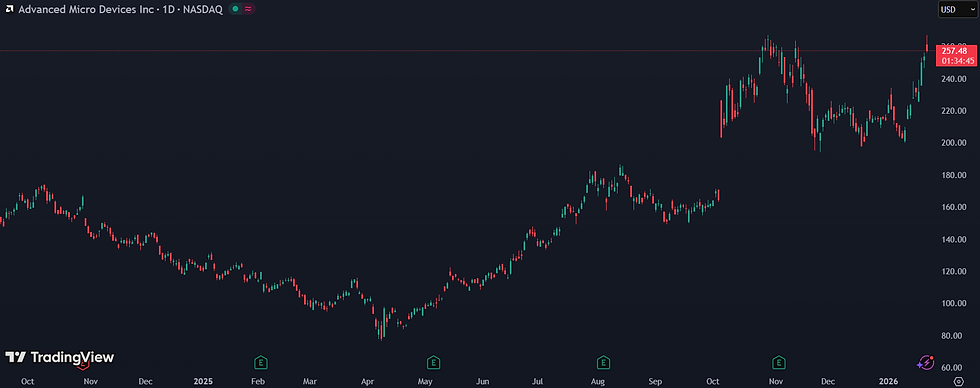
Task: Click the 120.00 price axis label
Action: 954,272
